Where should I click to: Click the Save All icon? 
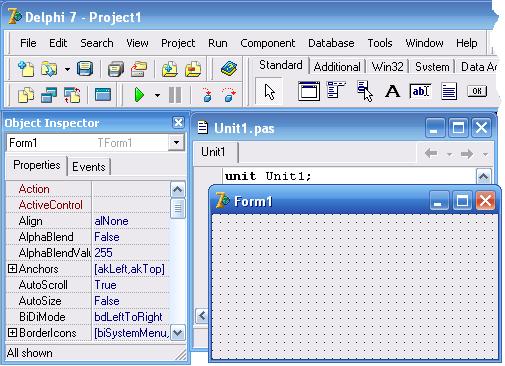pyautogui.click(x=116, y=69)
